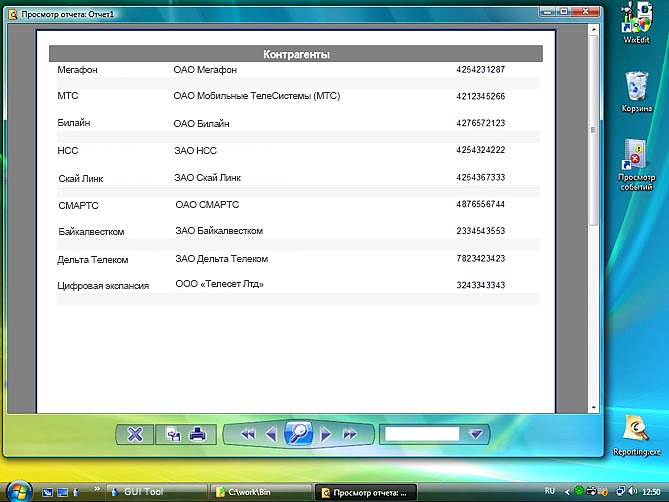Select the Байкалвестком name cell
669x502 pixels.
point(91,232)
